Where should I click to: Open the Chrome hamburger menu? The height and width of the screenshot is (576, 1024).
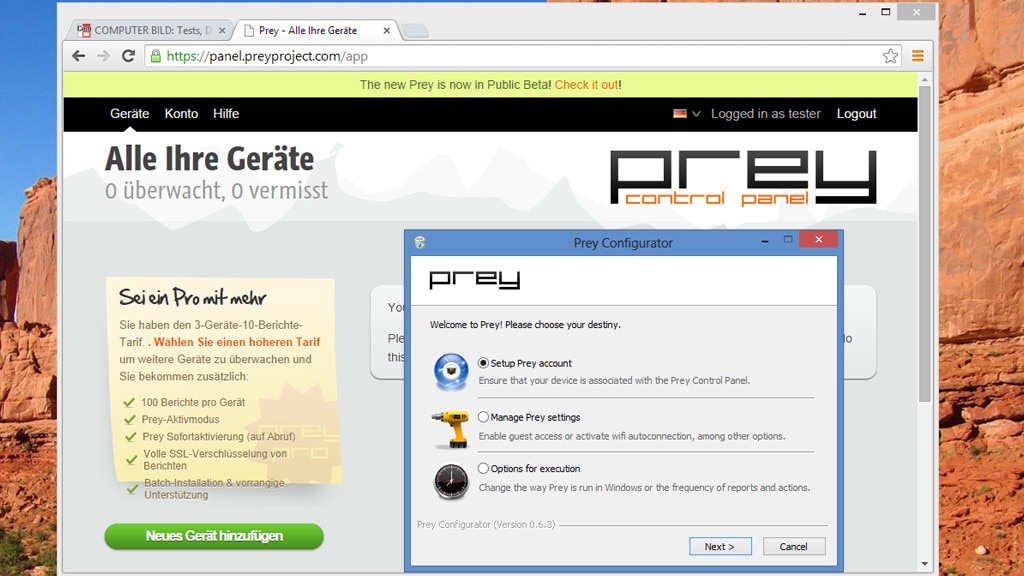[918, 56]
